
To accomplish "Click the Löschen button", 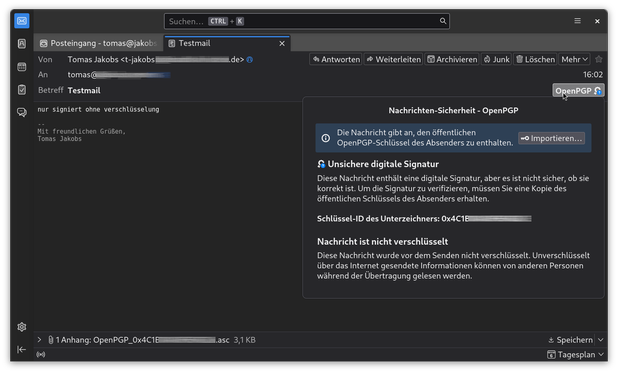I will tap(535, 60).
